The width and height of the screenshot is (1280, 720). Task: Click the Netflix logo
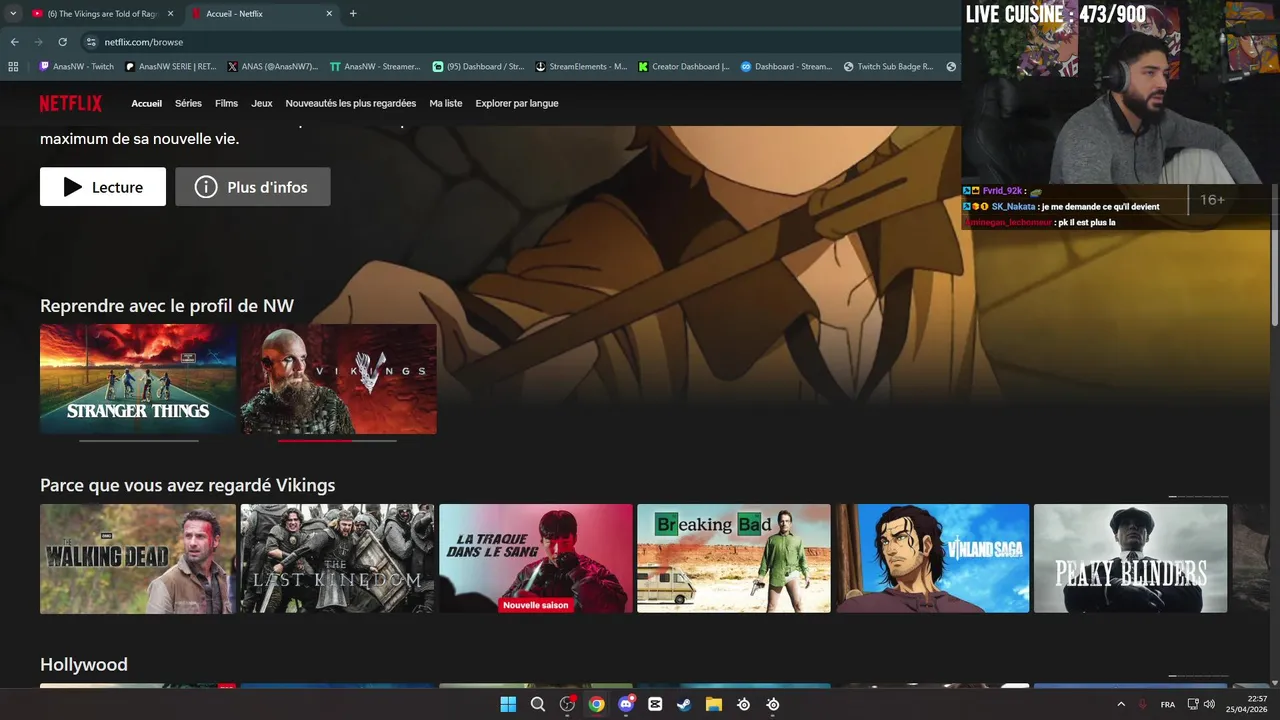(71, 103)
